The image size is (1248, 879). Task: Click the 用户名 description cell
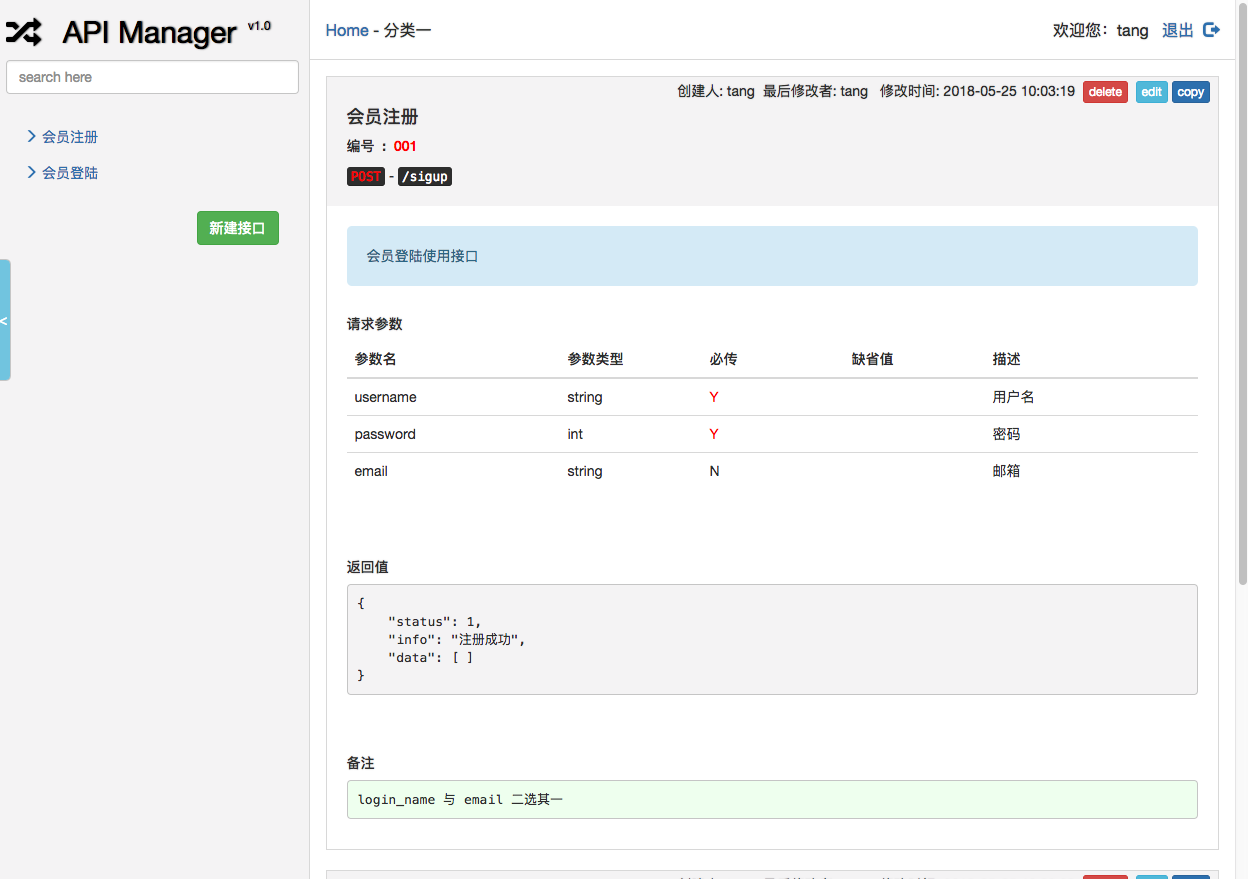(x=1014, y=397)
